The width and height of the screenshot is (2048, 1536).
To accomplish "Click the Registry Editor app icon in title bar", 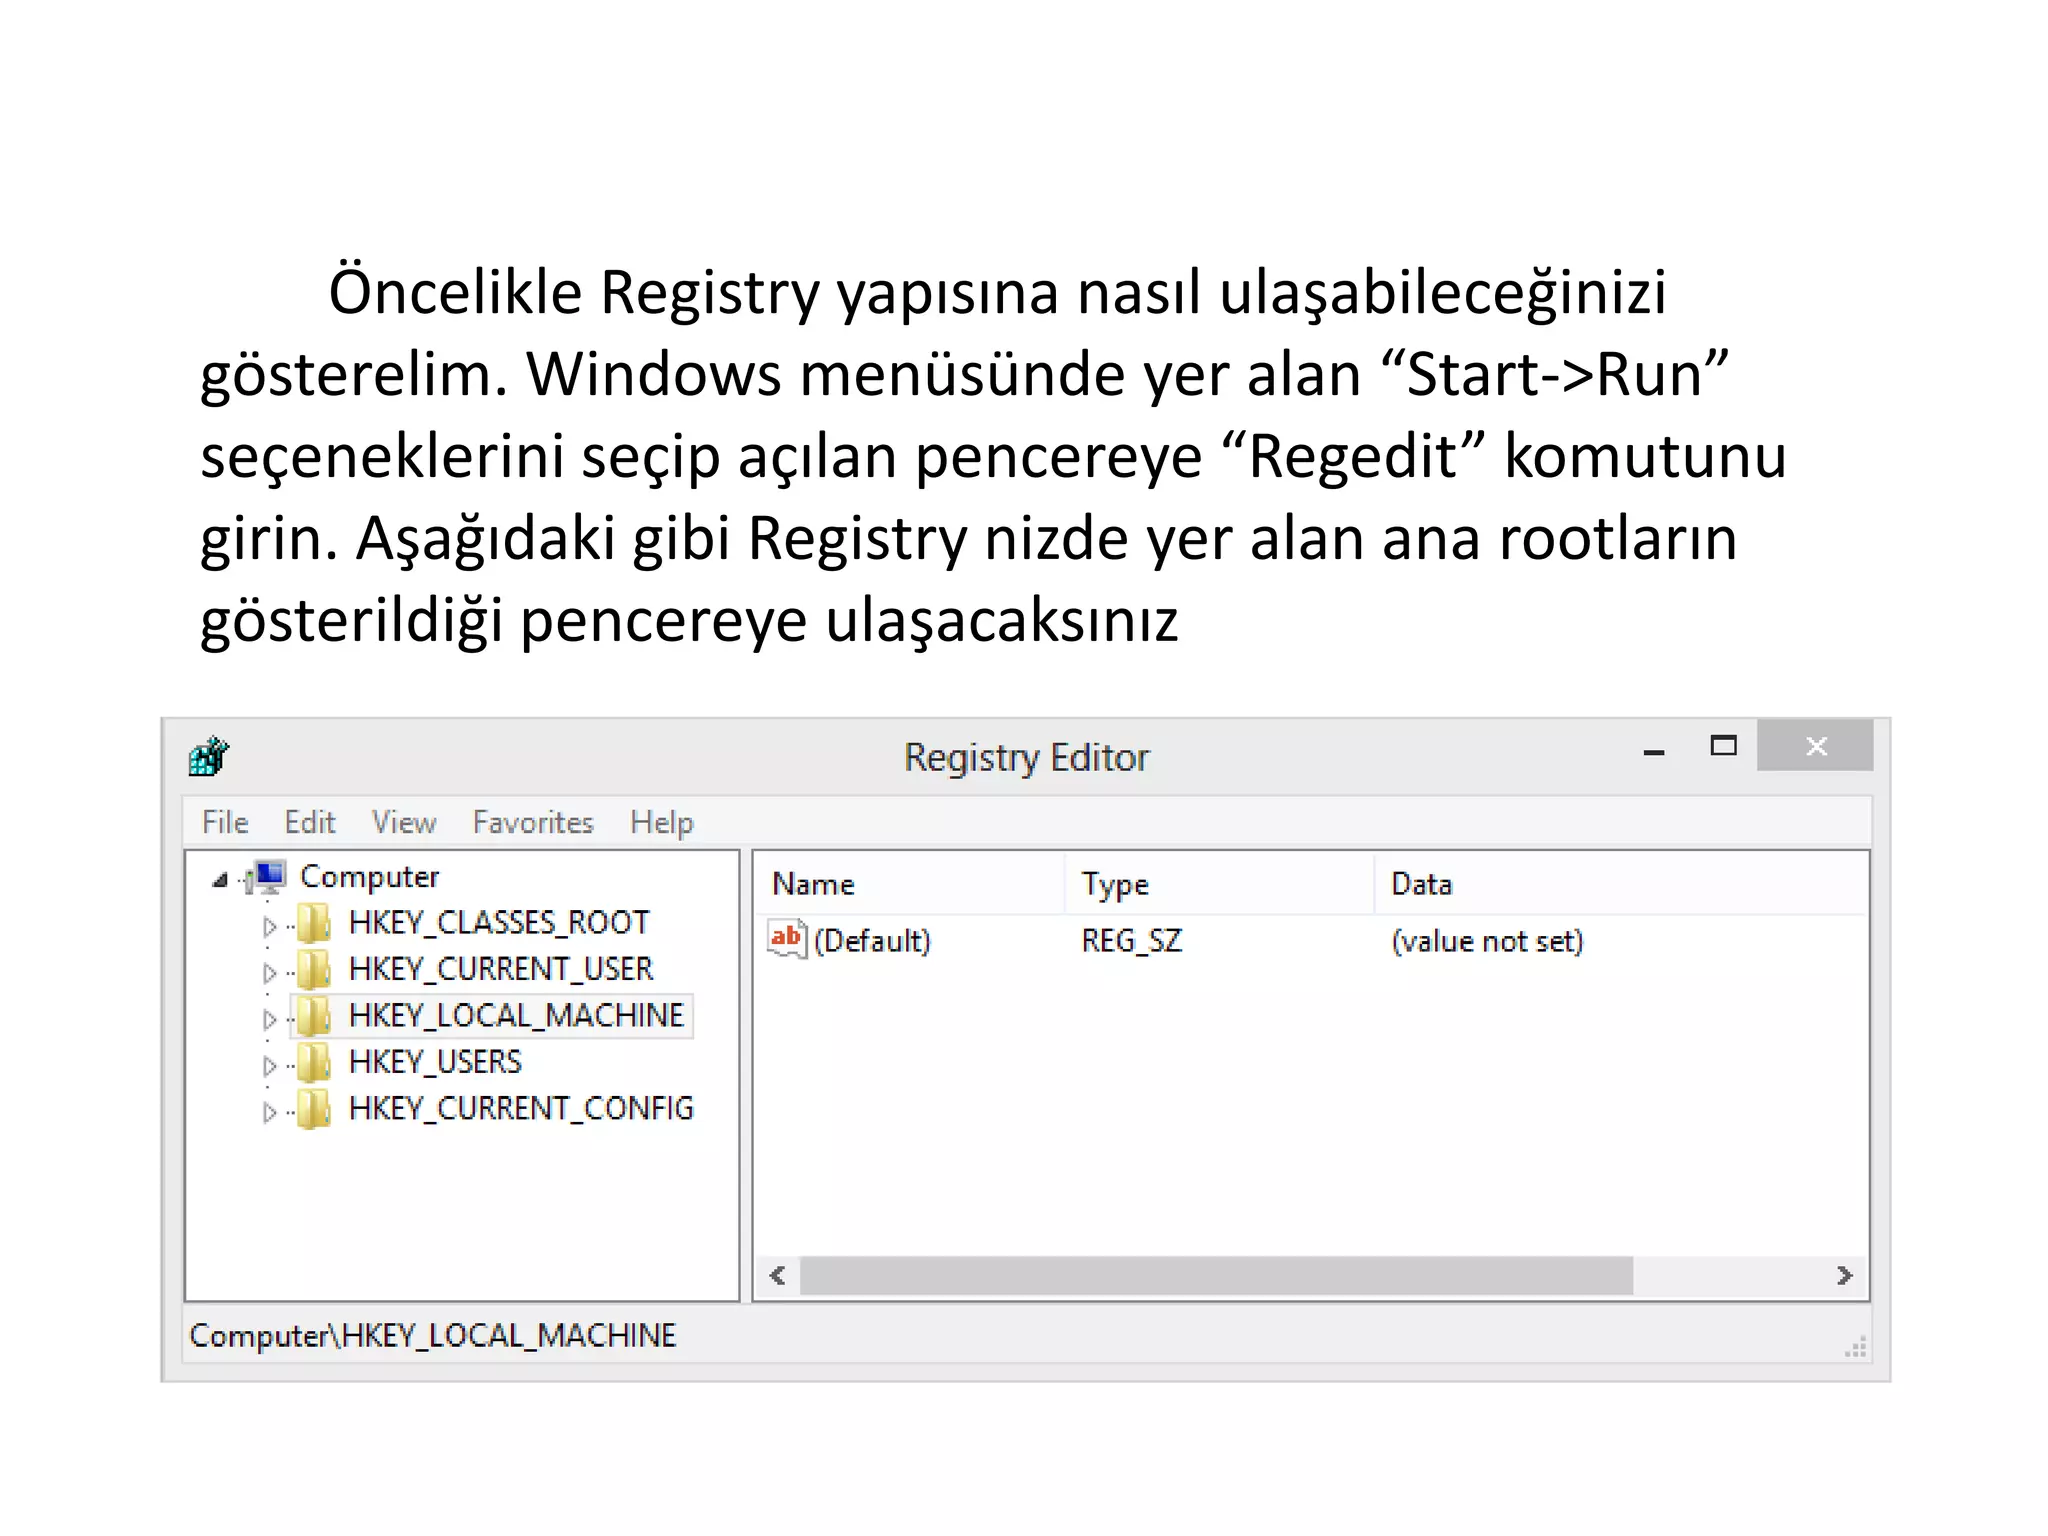I will click(x=209, y=757).
